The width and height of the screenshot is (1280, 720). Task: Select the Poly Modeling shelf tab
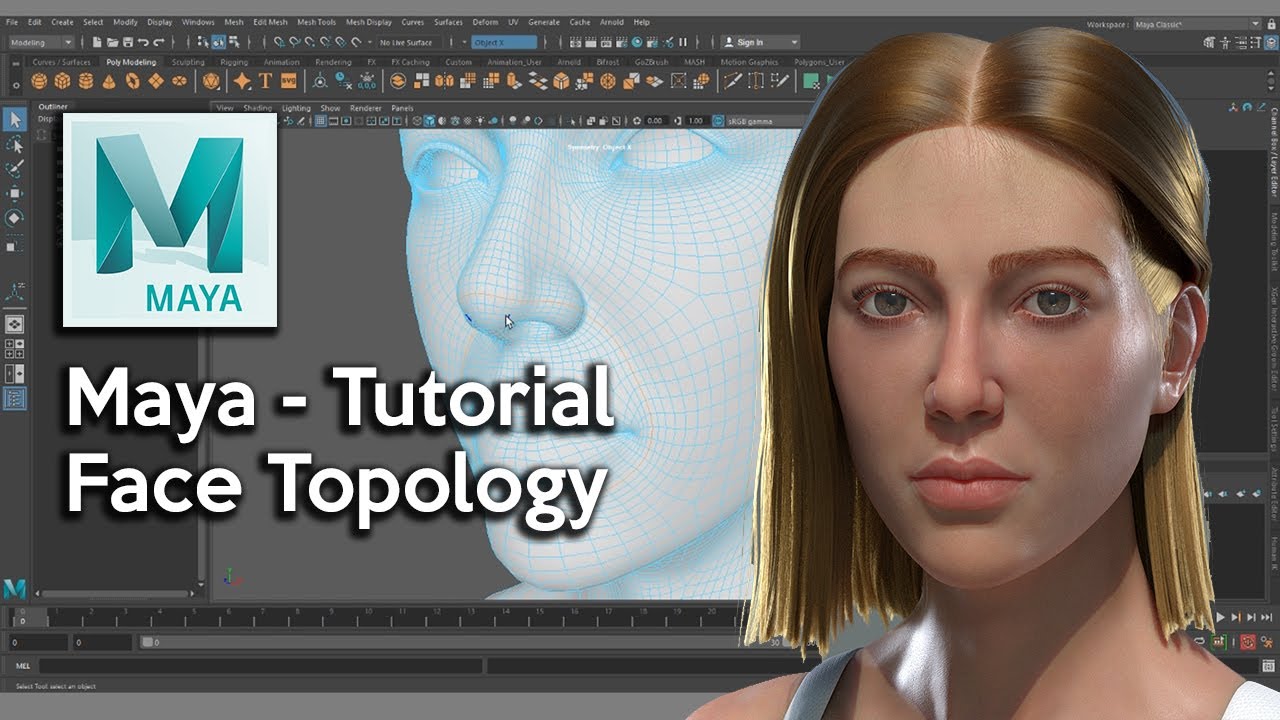(x=131, y=62)
